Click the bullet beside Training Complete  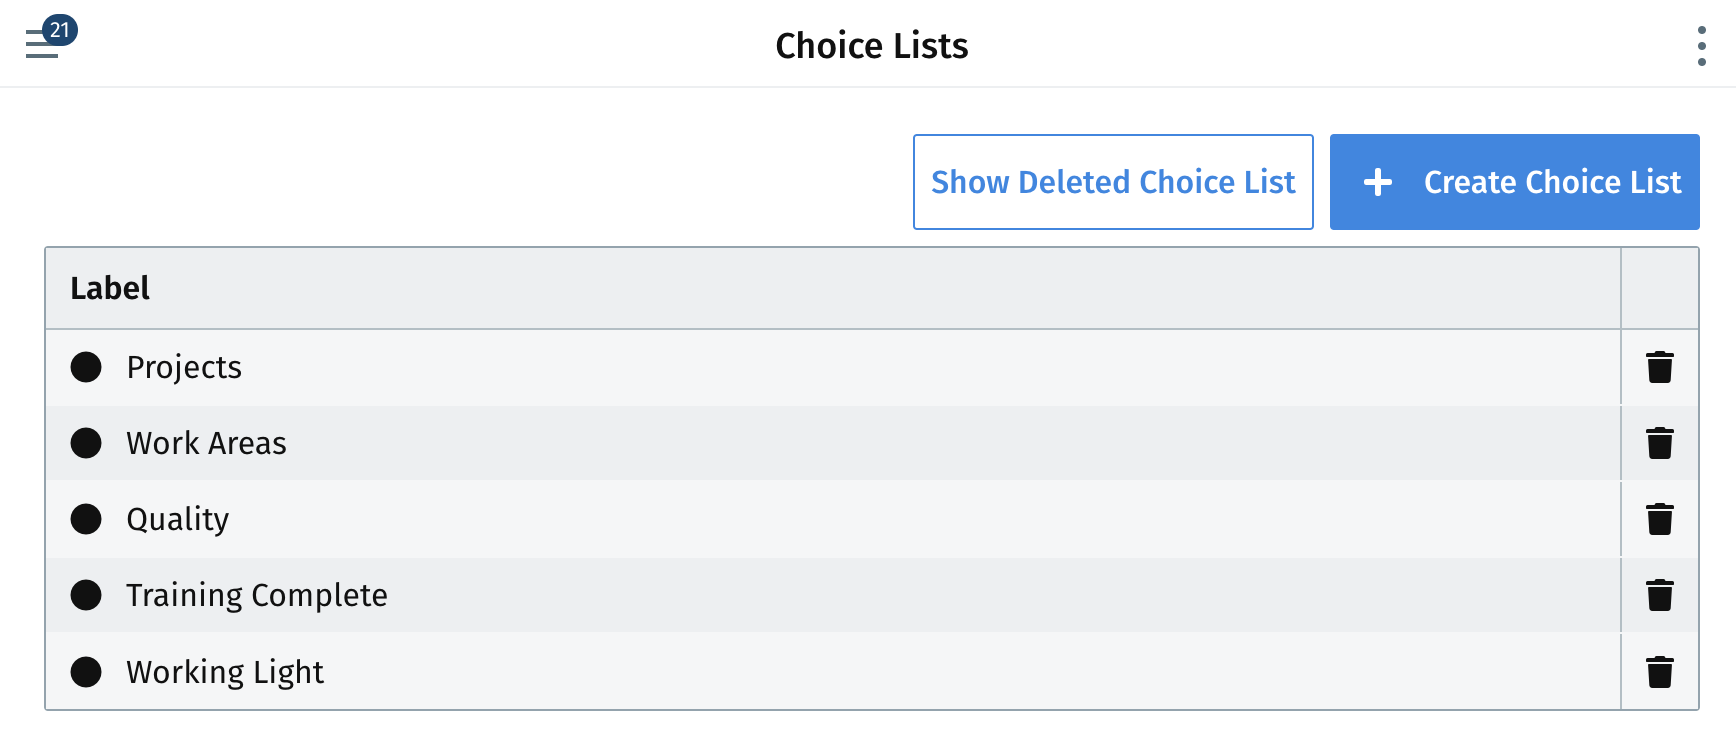(86, 595)
